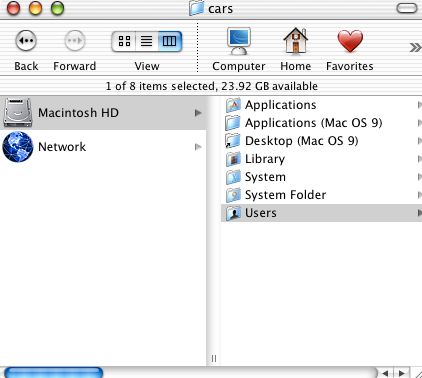Screen dimensions: 422x378
Task: Expand Network using its arrow
Action: point(198,147)
